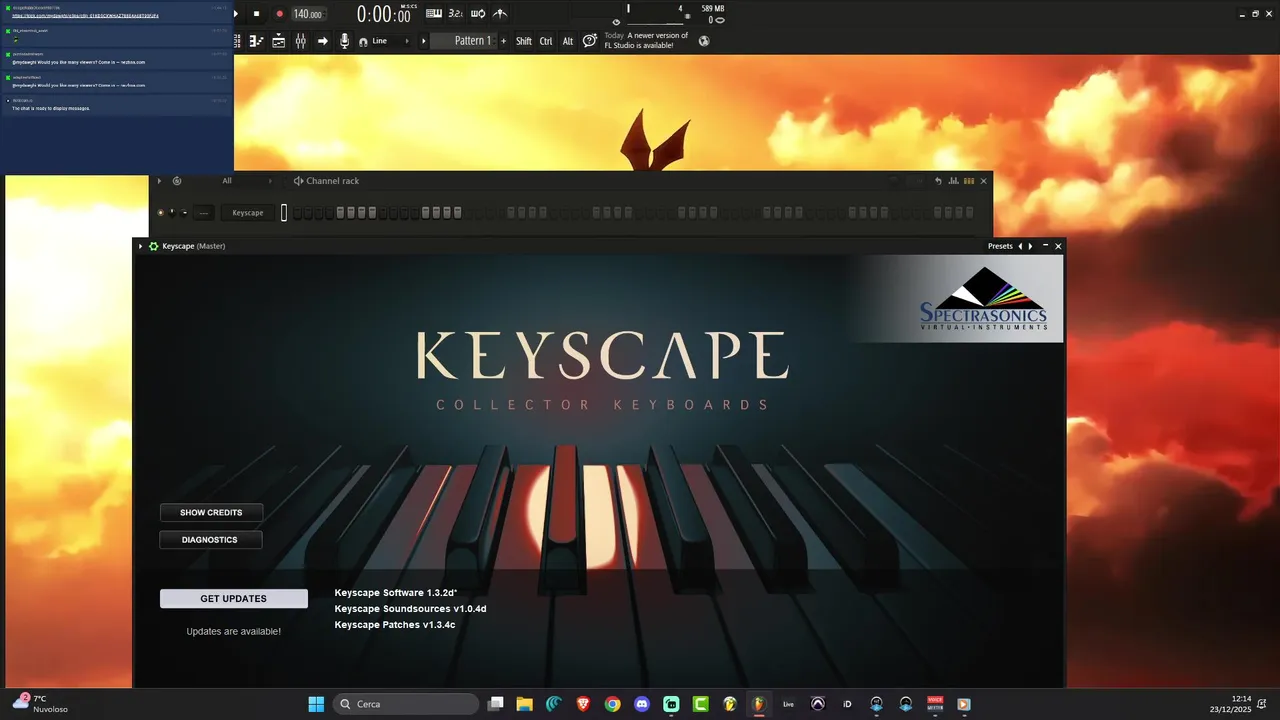
Task: Open the Windows Start menu
Action: tap(316, 704)
